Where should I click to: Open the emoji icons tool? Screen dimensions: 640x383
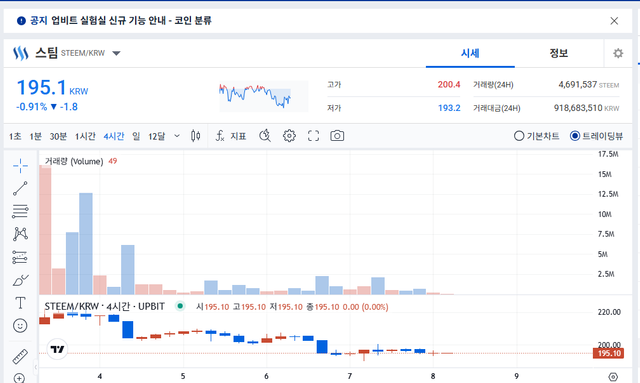point(20,325)
